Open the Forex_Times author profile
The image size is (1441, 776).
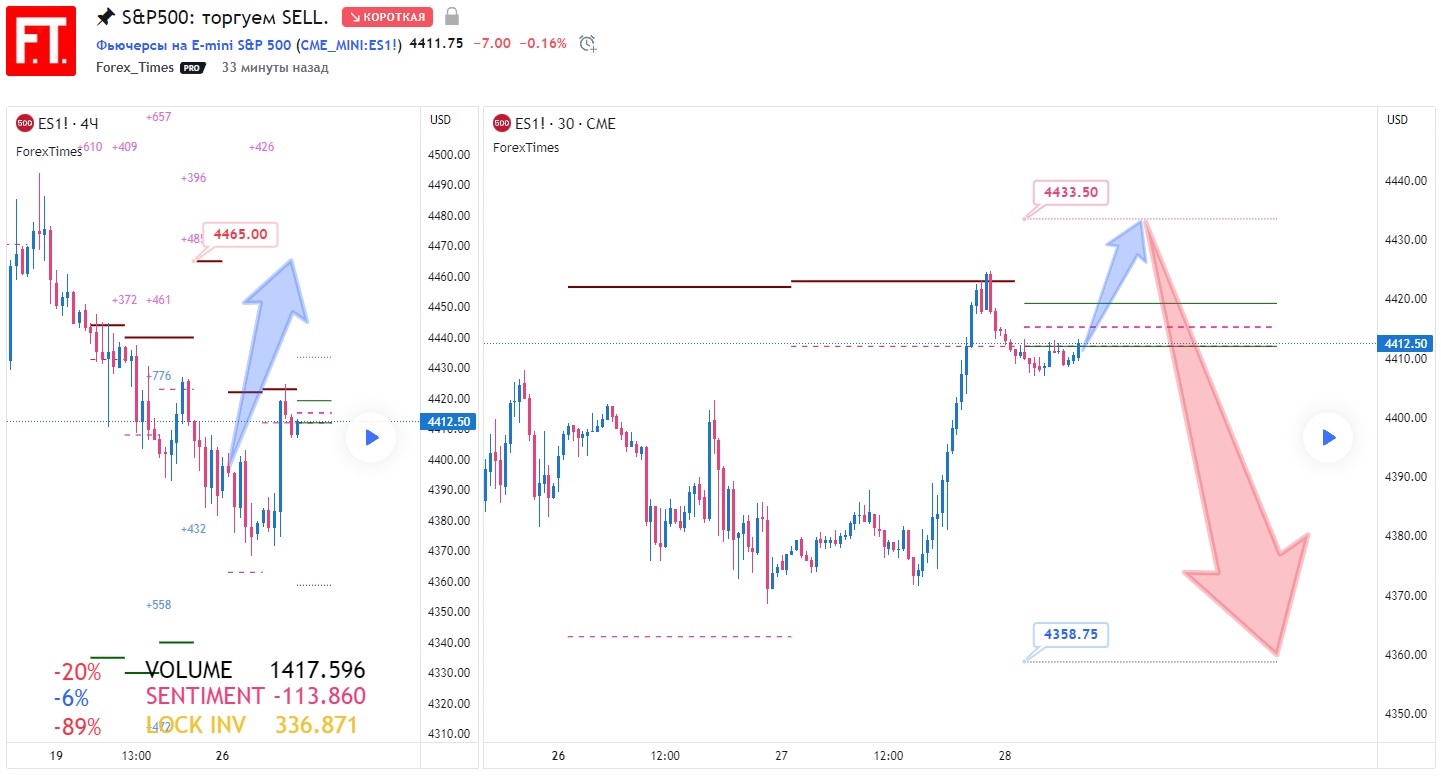tap(135, 68)
